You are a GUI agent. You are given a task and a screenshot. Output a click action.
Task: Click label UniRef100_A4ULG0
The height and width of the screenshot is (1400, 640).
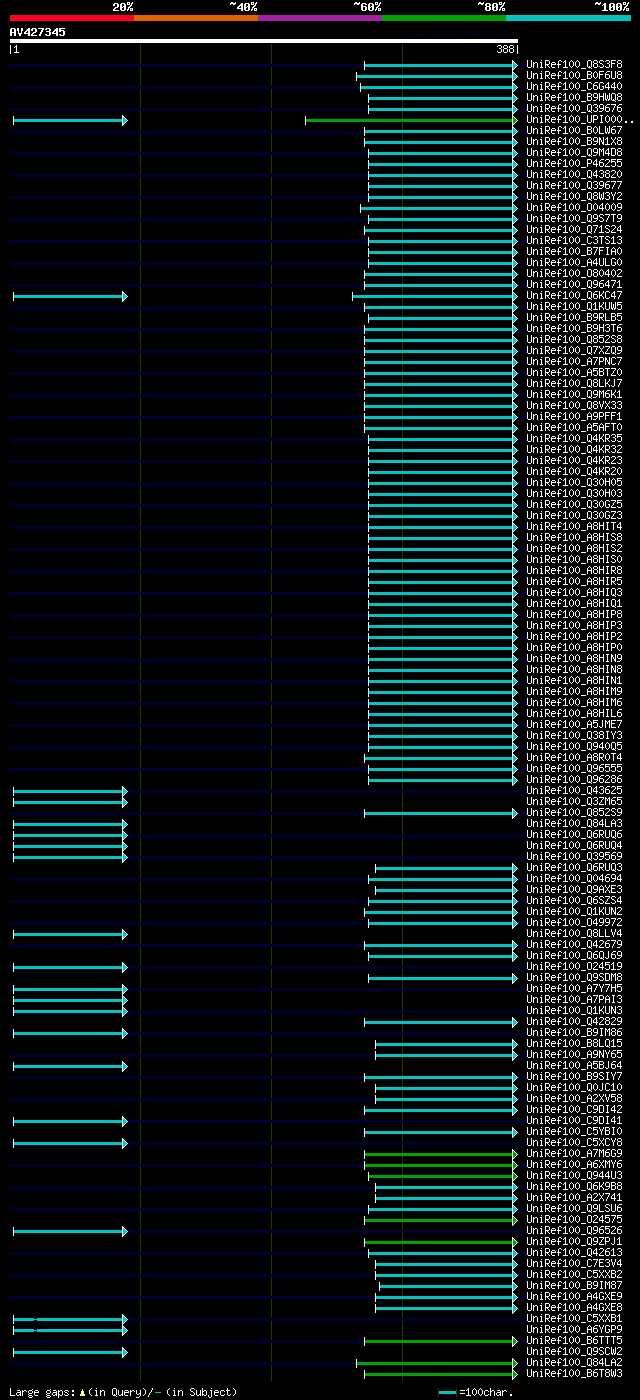point(574,262)
